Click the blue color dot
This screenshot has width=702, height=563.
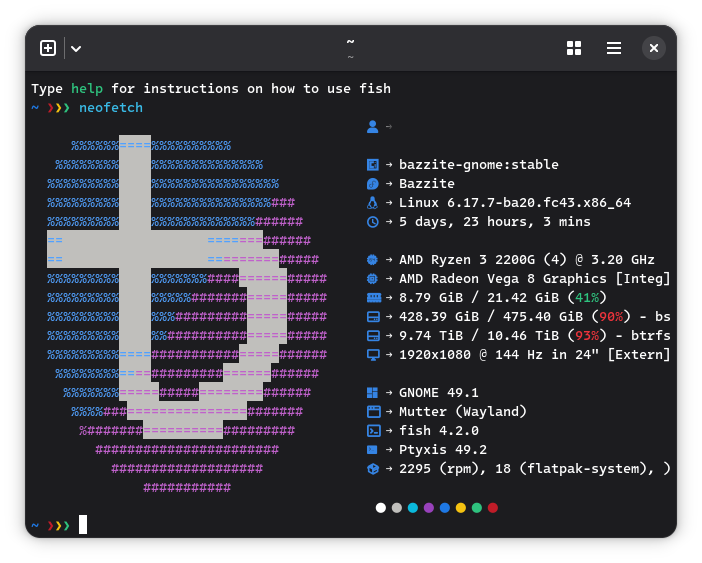point(445,508)
